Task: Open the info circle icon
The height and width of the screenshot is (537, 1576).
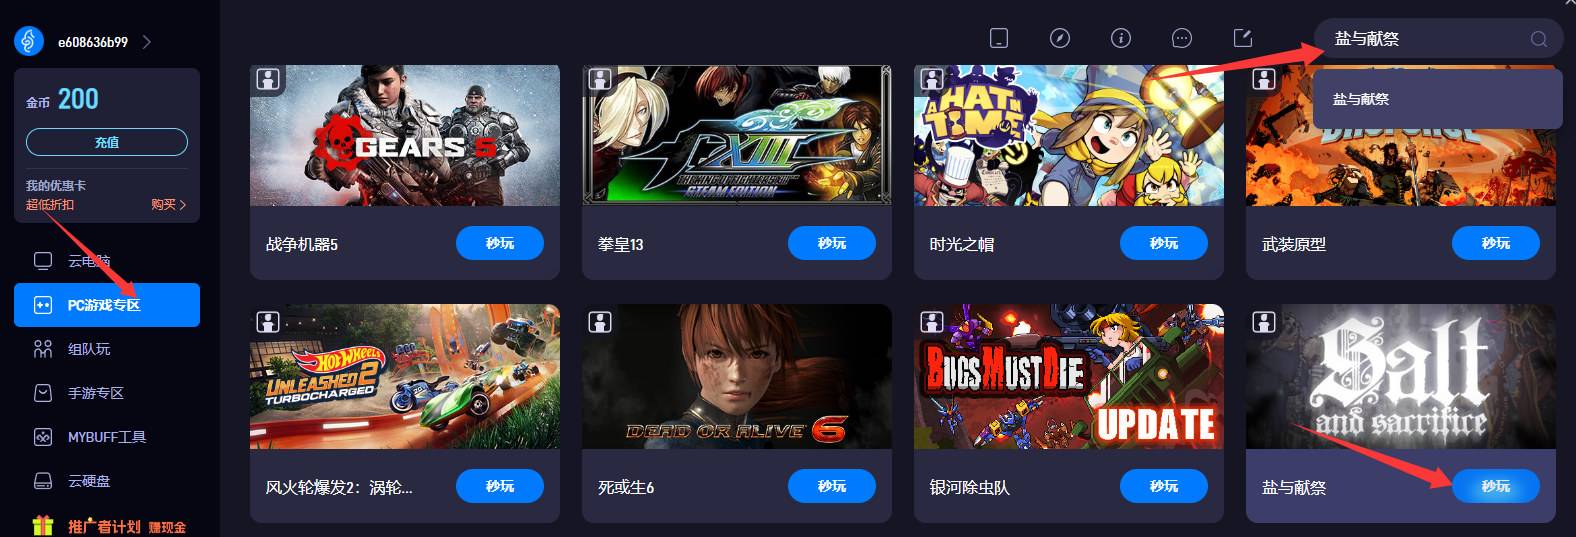Action: click(x=1121, y=38)
